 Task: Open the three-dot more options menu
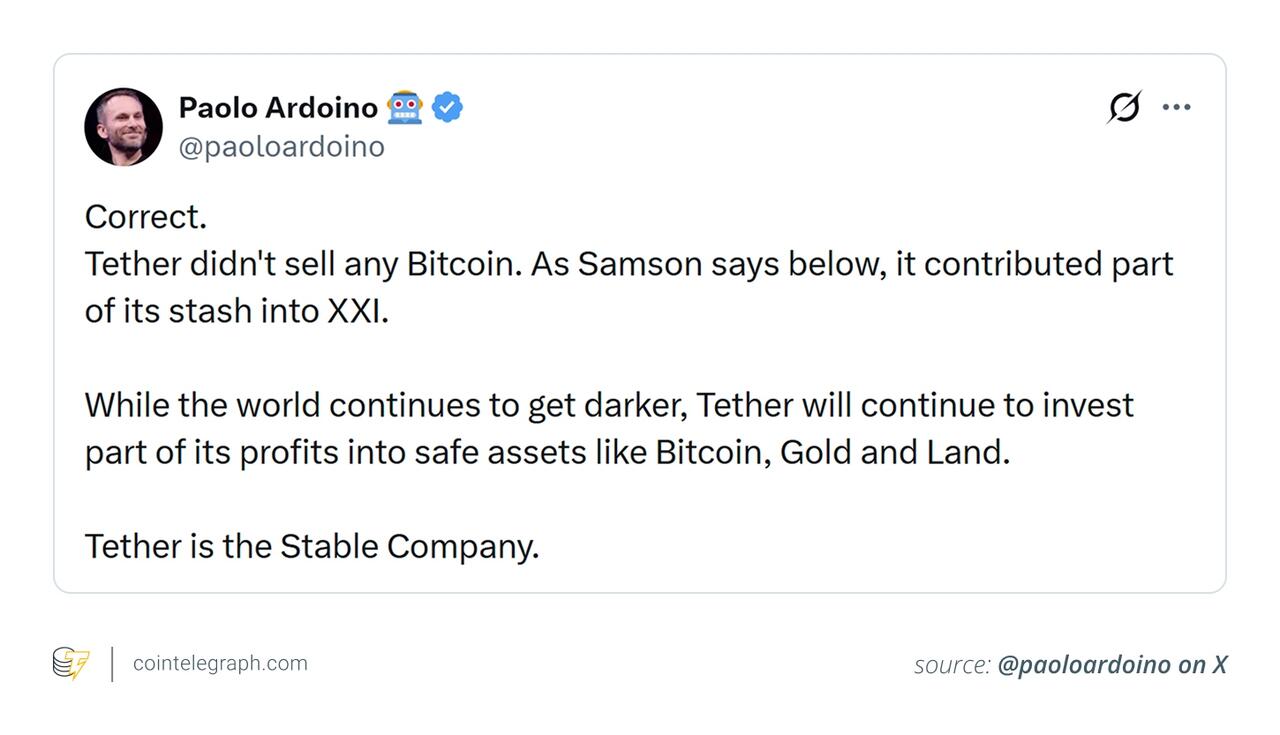[x=1176, y=107]
